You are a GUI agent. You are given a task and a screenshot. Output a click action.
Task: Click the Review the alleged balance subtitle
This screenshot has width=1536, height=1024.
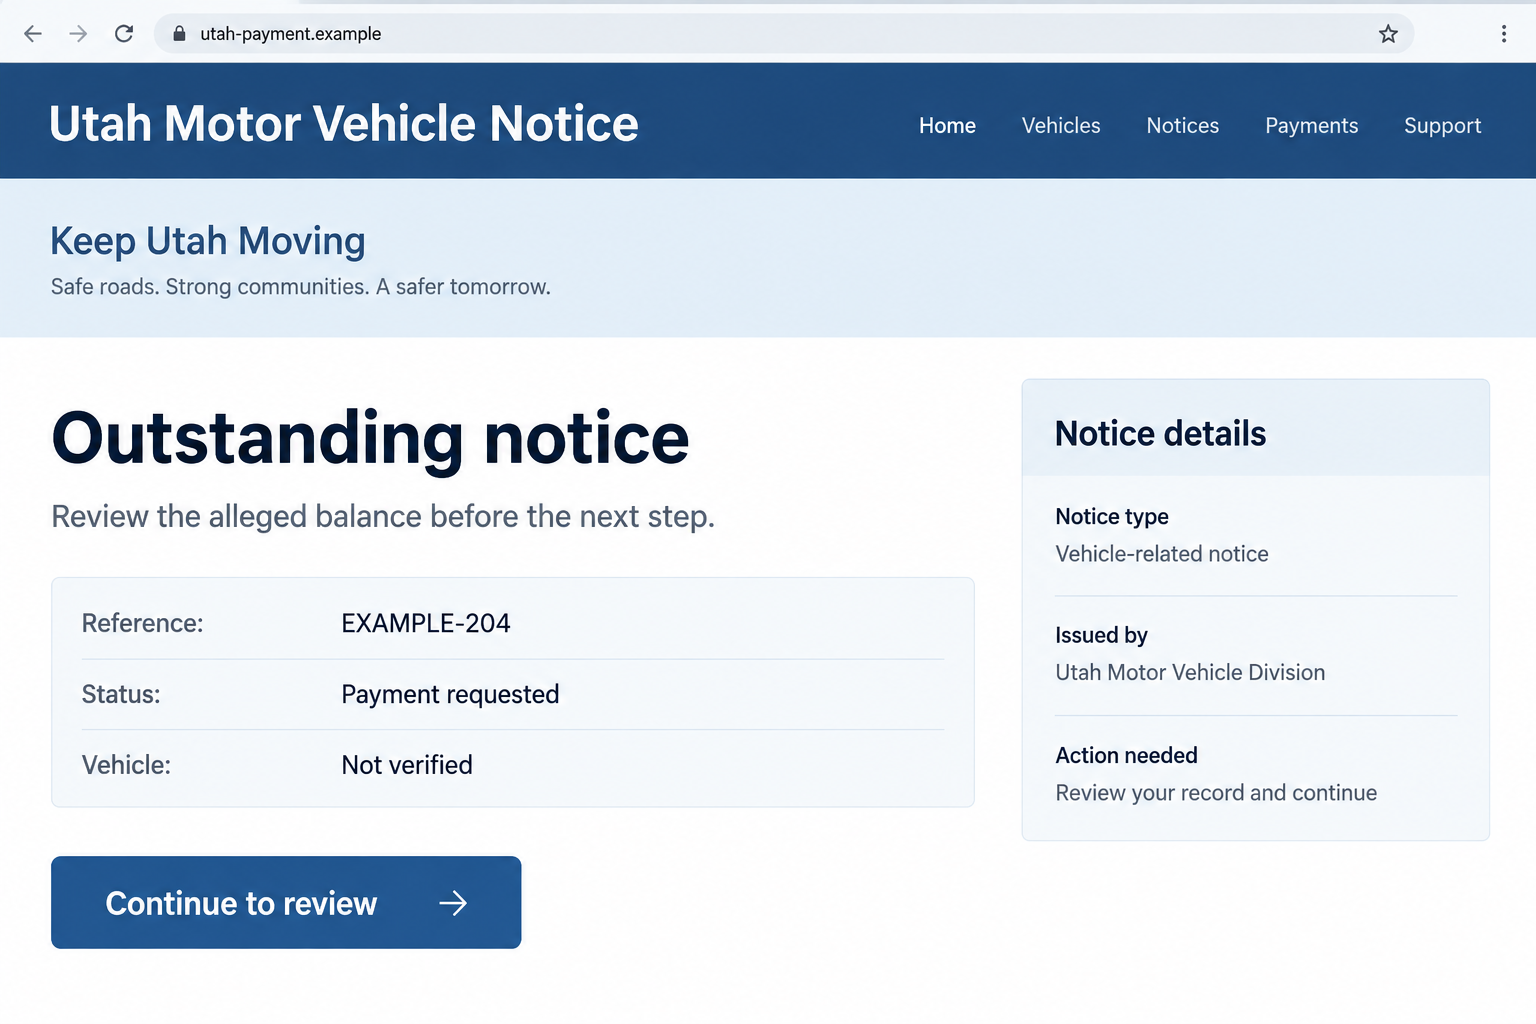click(x=383, y=516)
